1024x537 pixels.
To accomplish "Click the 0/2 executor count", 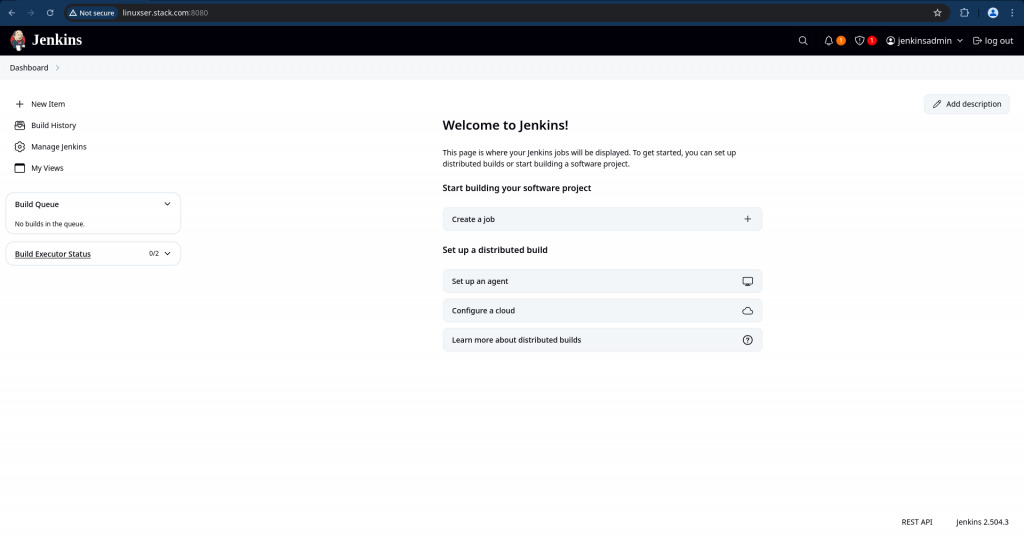I will tap(153, 253).
